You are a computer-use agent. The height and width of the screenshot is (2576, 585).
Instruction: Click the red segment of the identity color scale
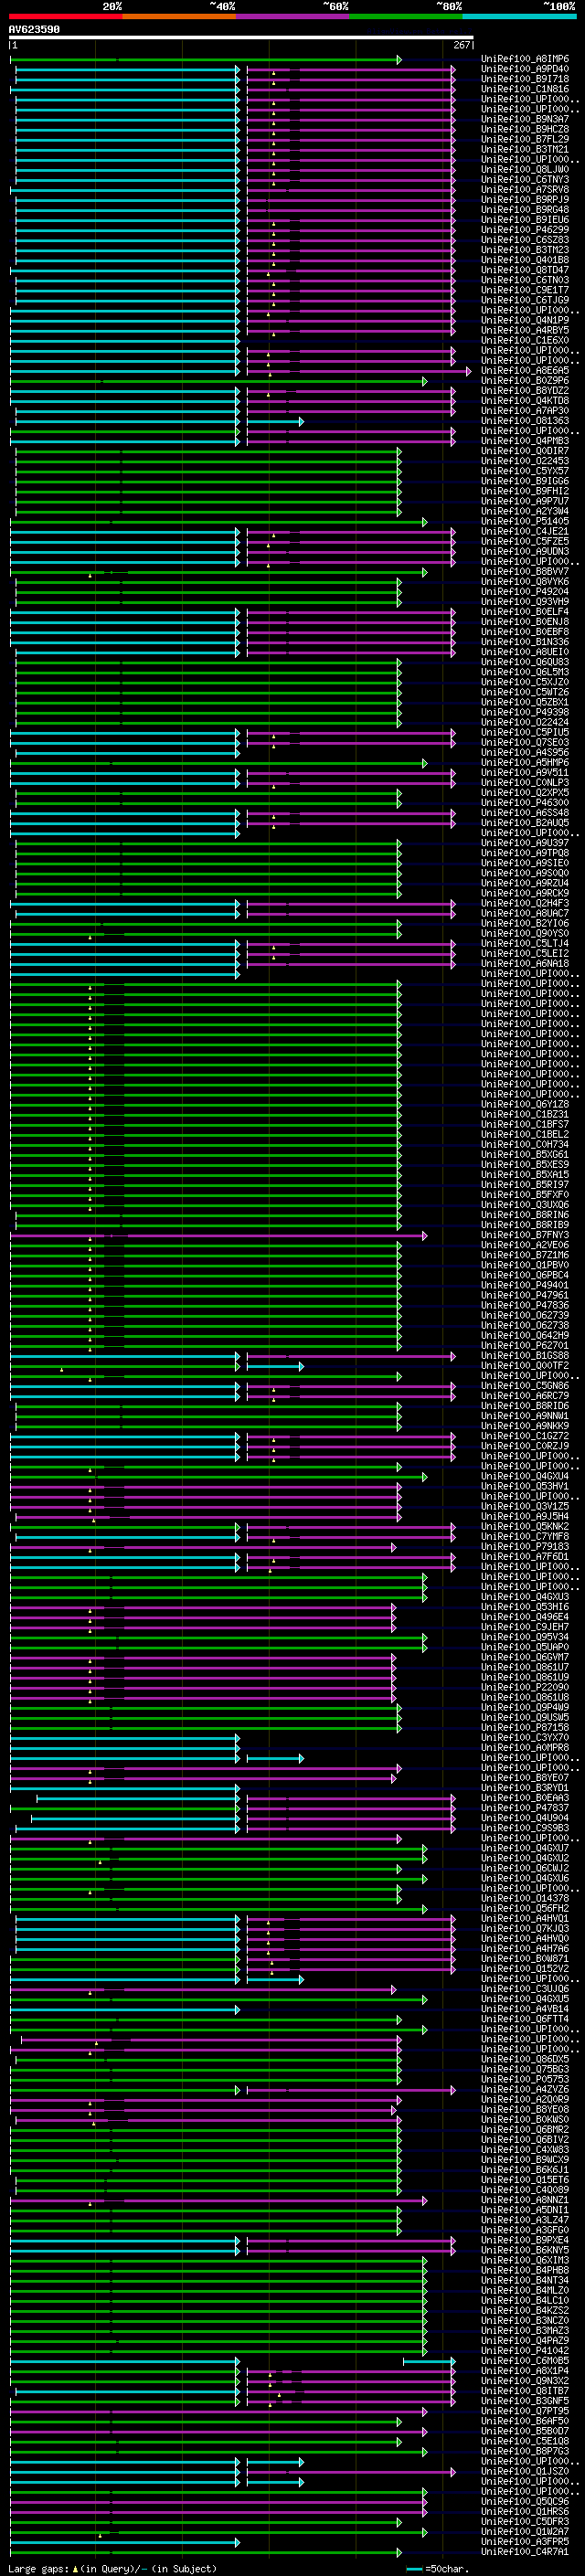point(65,16)
